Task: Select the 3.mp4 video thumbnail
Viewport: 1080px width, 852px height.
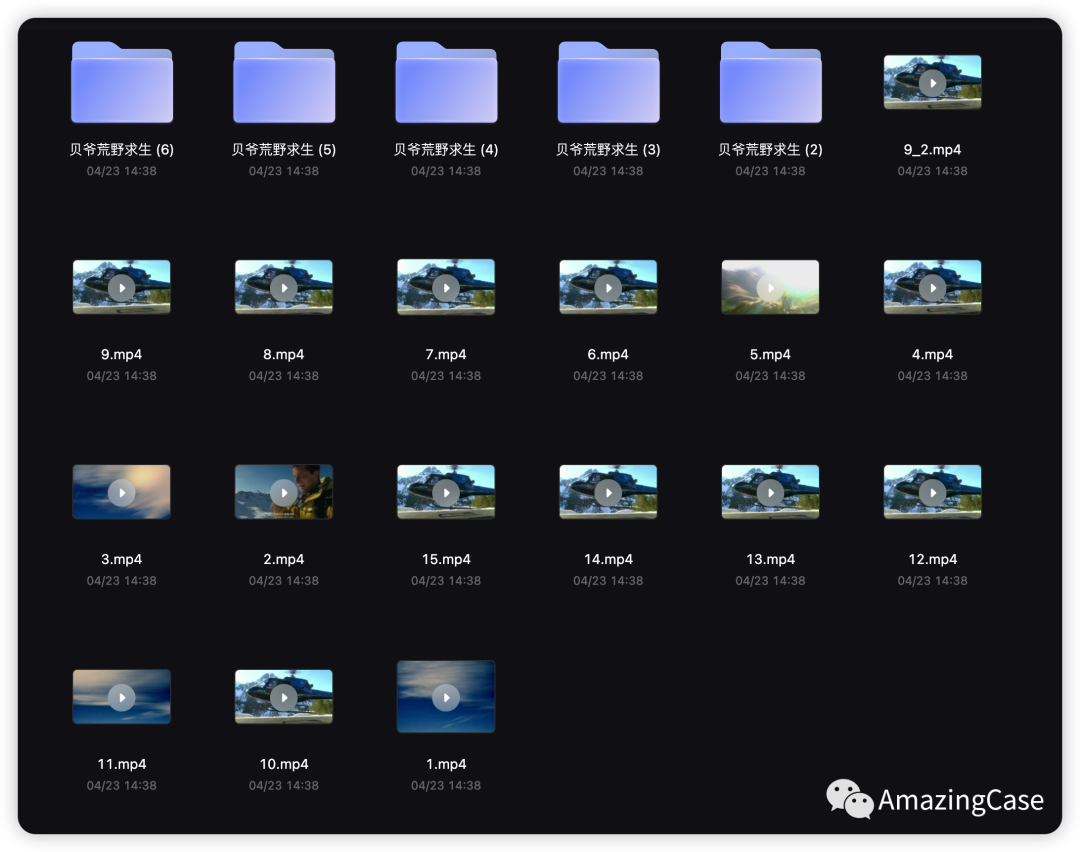Action: 122,492
